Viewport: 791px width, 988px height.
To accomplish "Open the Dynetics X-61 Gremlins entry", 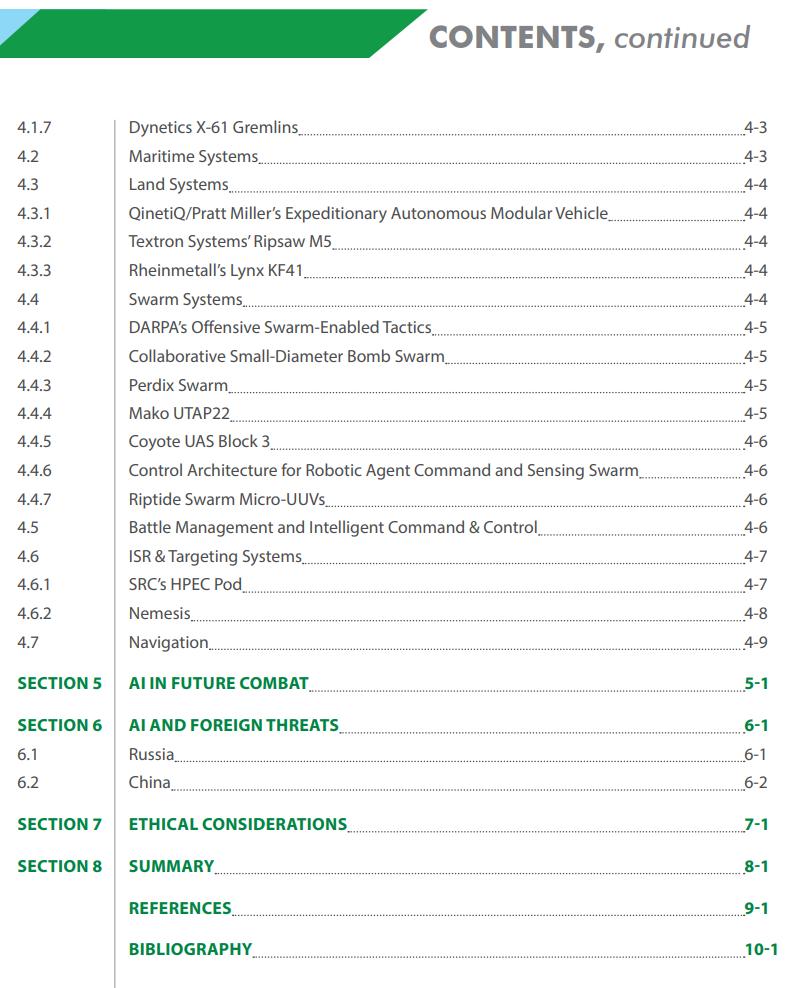I will (x=213, y=127).
